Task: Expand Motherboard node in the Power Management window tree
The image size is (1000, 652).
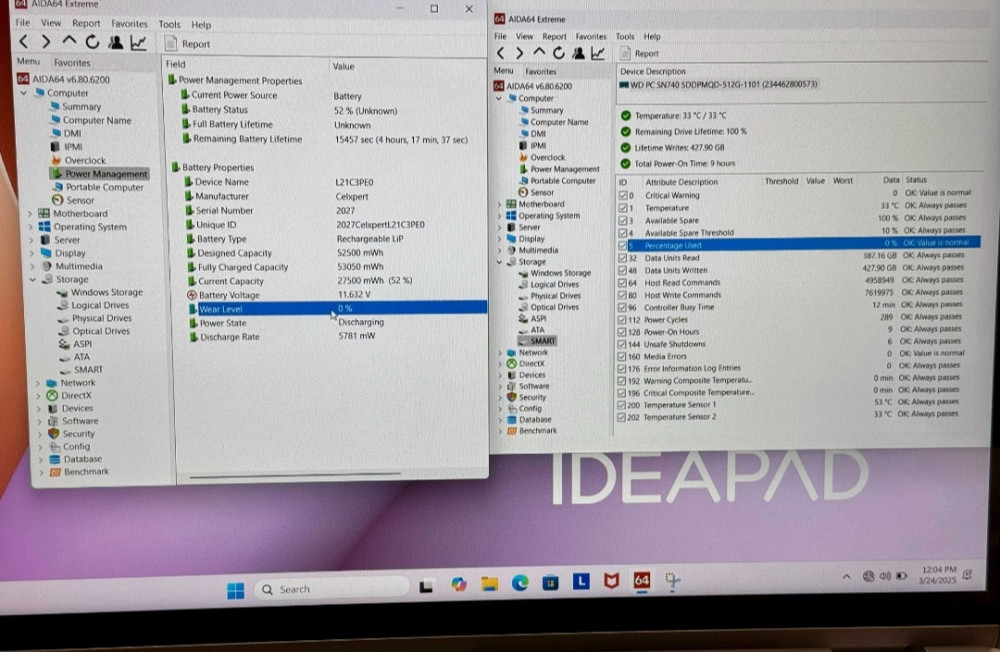Action: (29, 214)
